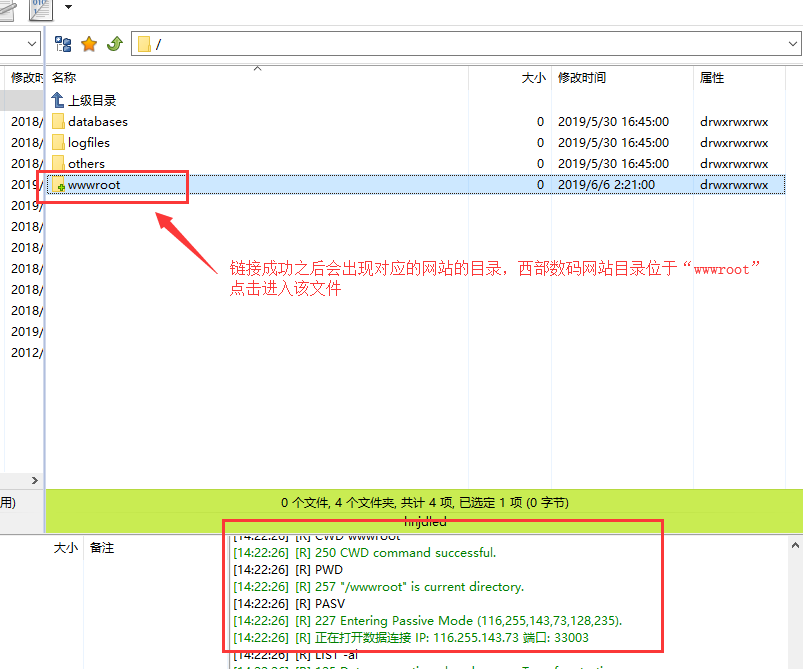Image resolution: width=803 pixels, height=669 pixels.
Task: Click the bookmarks star icon
Action: click(x=89, y=44)
